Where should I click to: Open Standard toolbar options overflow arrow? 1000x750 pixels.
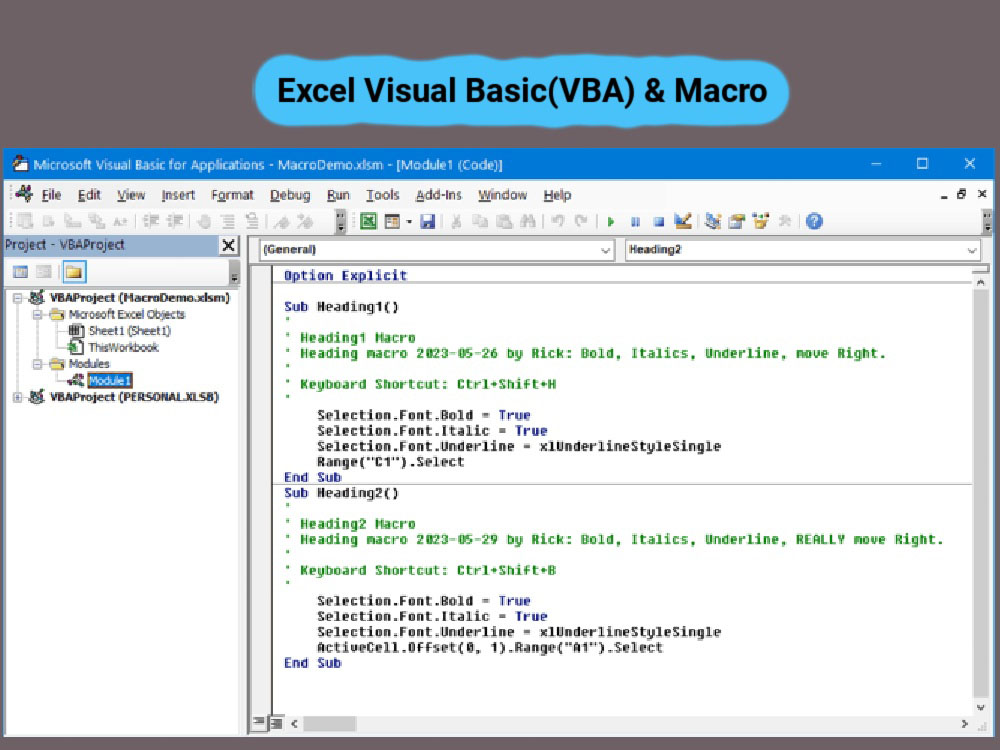click(987, 222)
